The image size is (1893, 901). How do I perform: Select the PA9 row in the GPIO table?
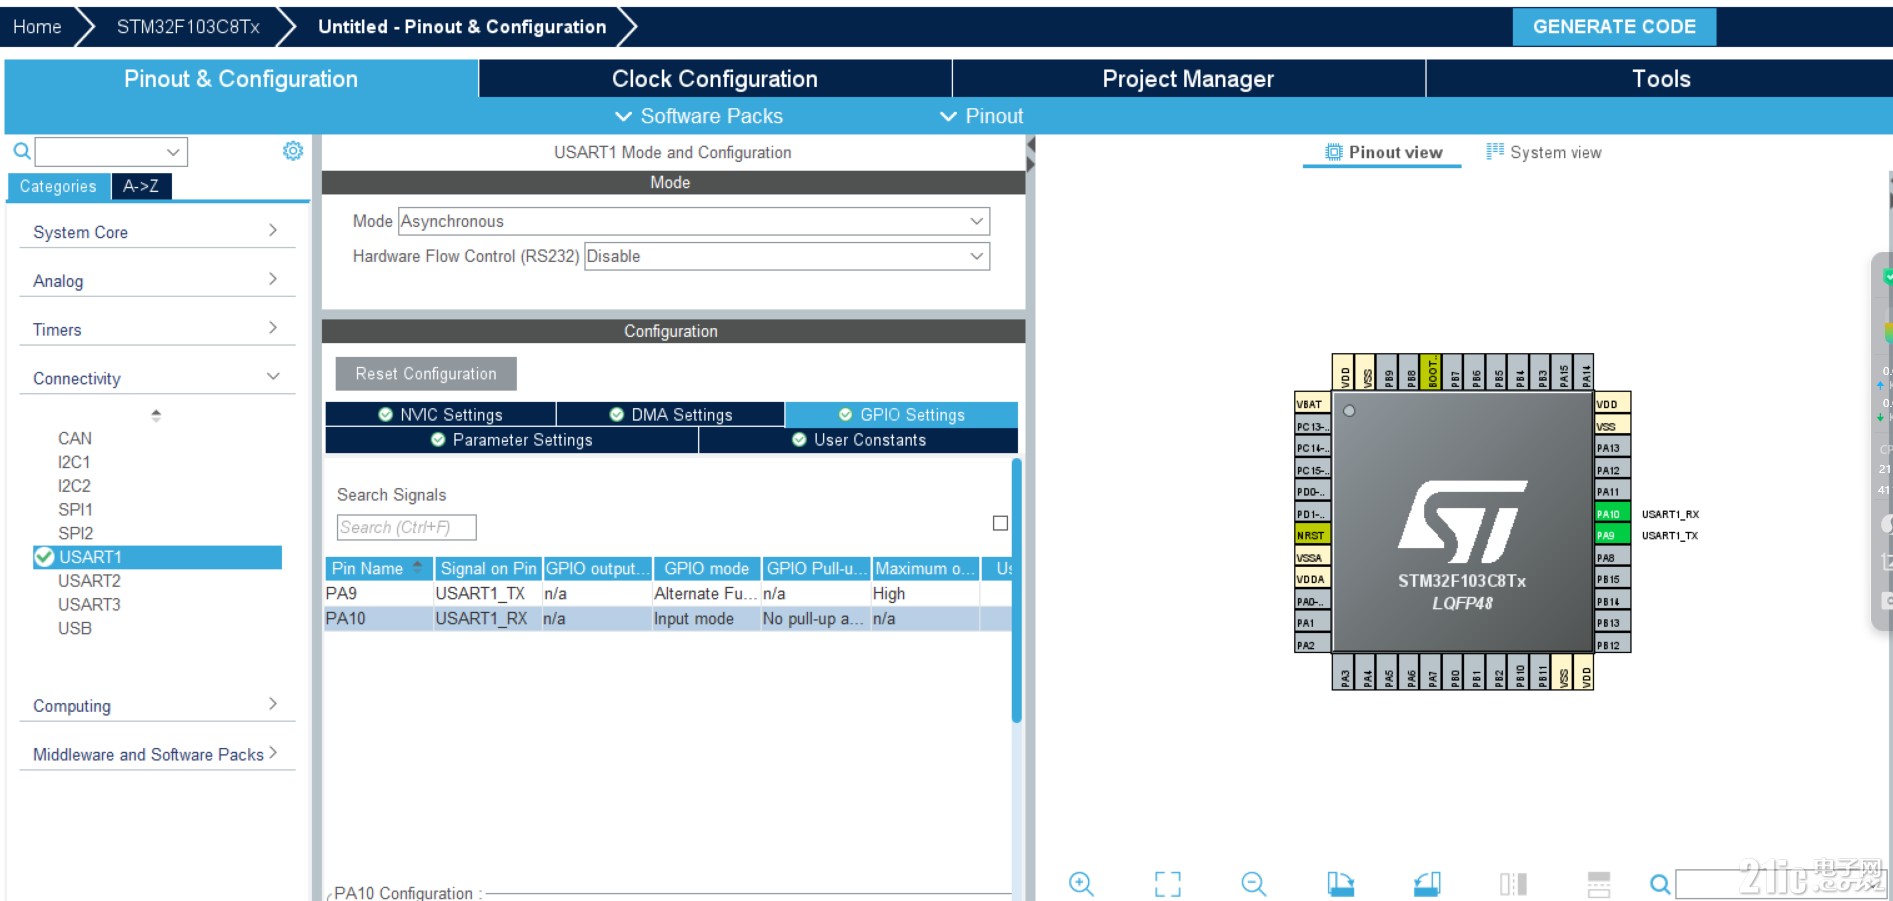click(x=668, y=593)
